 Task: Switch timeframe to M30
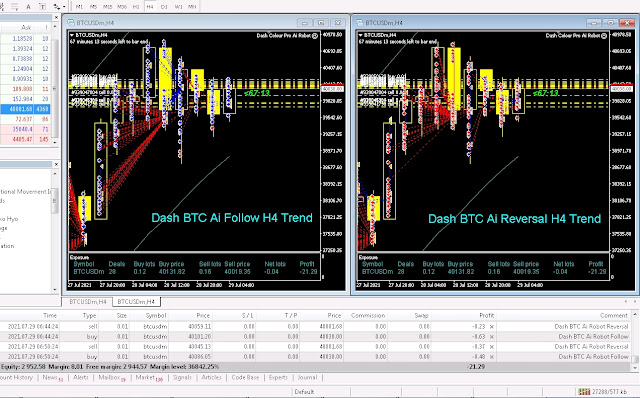click(x=122, y=7)
